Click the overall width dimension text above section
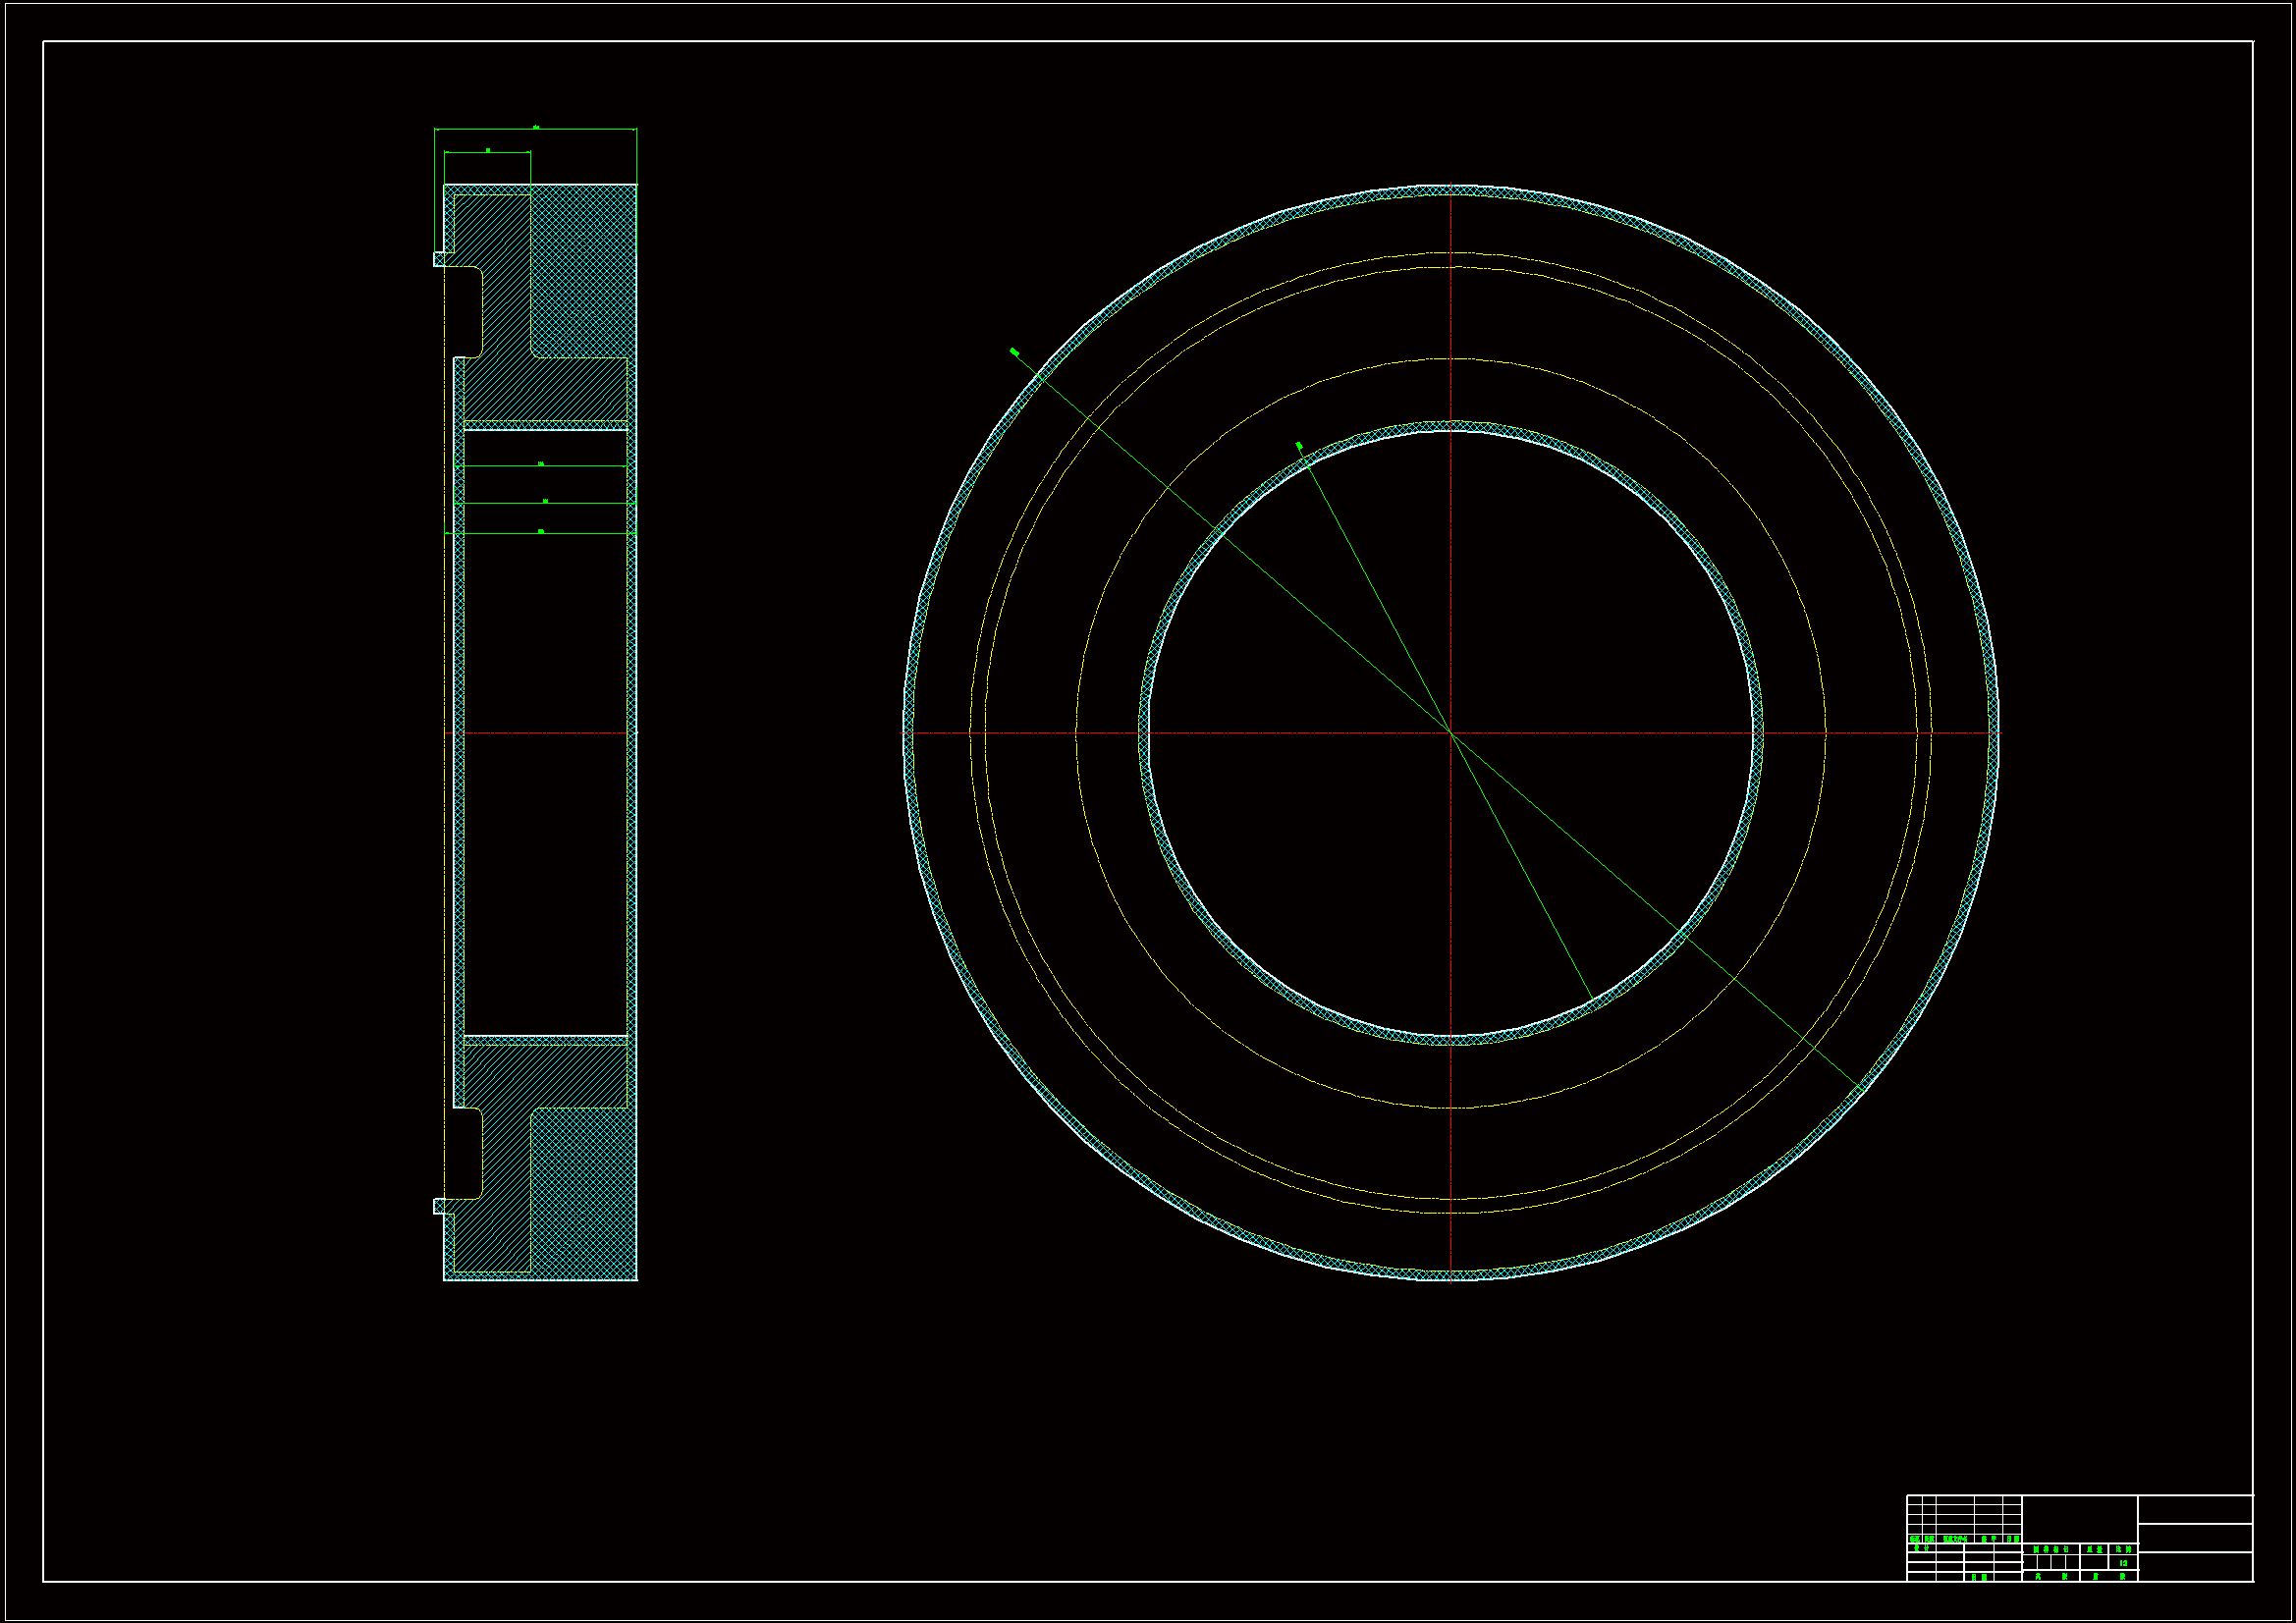Image resolution: width=2296 pixels, height=1623 pixels. pos(536,128)
